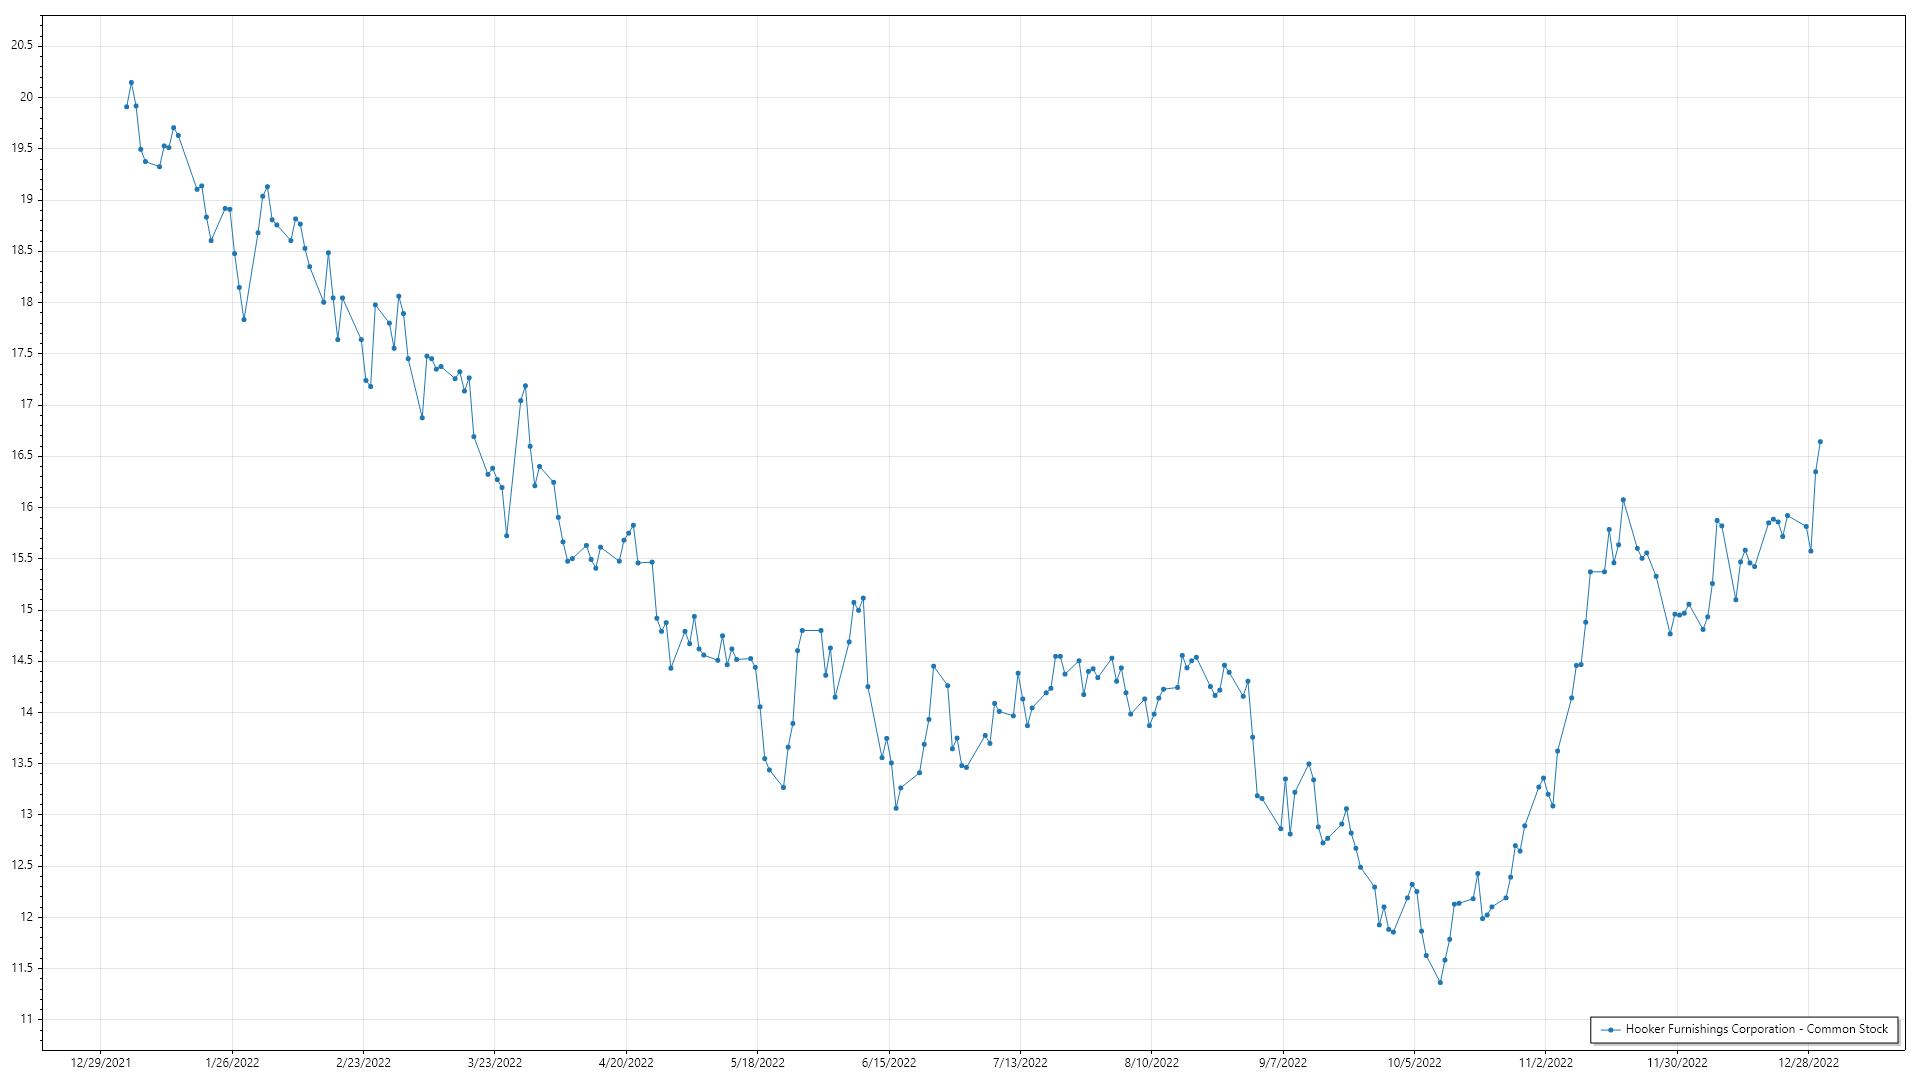
Task: Select the 12/29/2021 x-axis label
Action: click(100, 1062)
